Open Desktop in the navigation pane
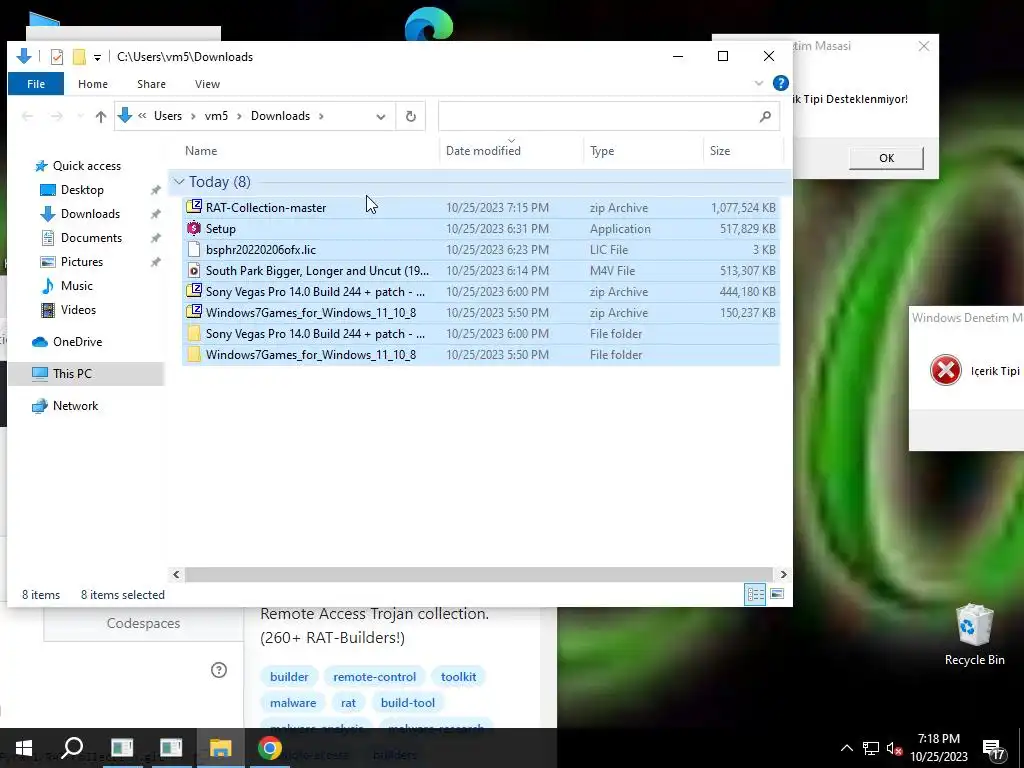This screenshot has height=768, width=1024. click(x=82, y=190)
